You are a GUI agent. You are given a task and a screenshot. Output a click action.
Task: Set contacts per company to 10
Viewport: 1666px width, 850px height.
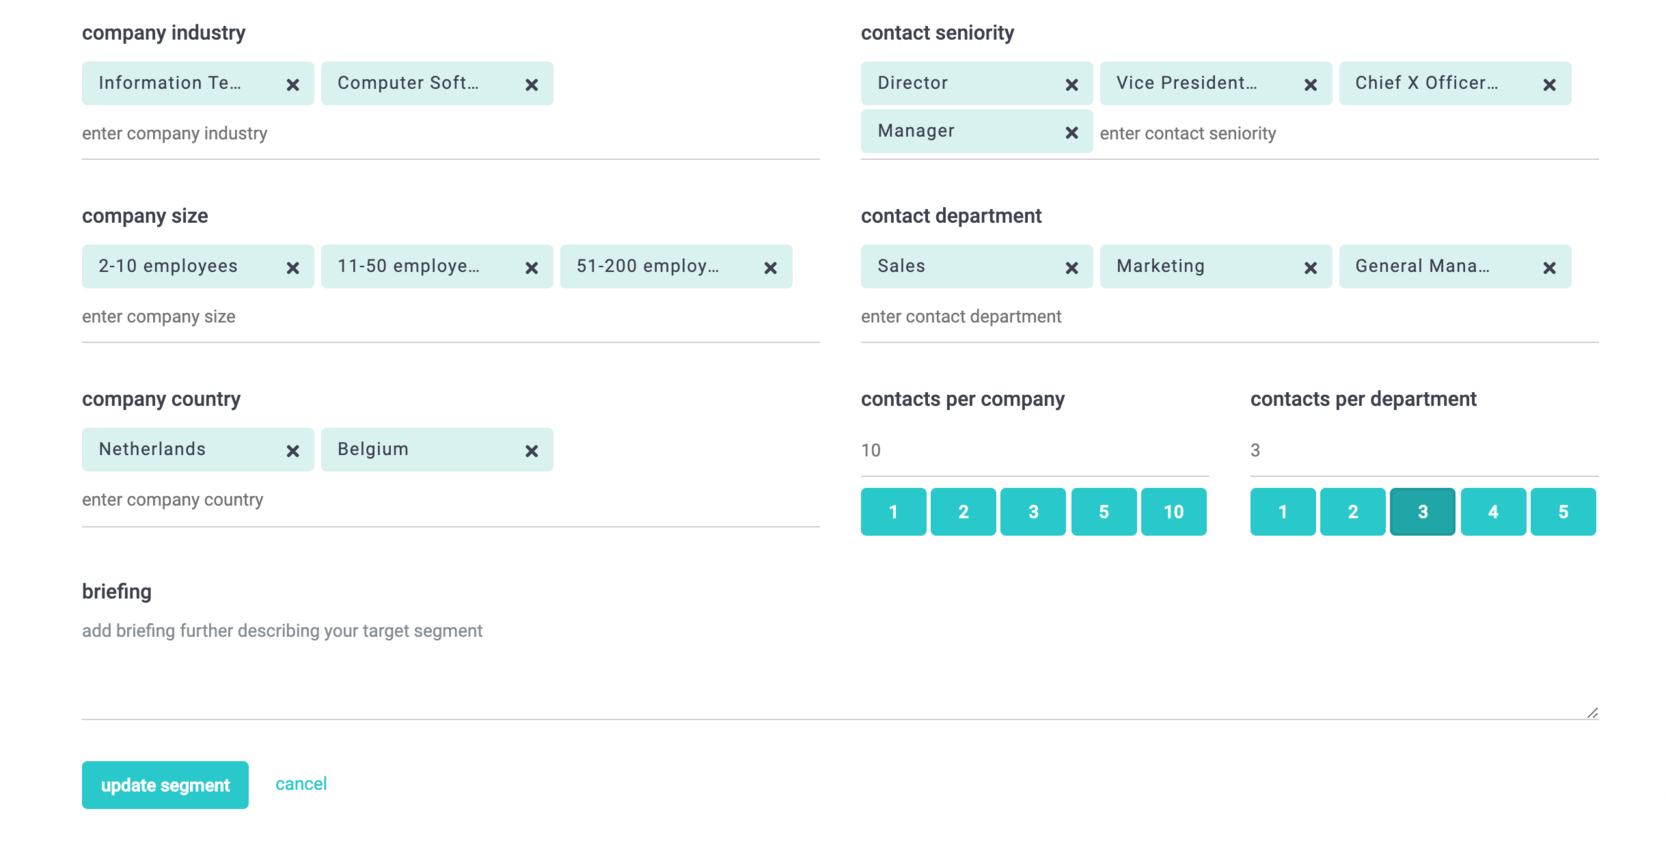pos(1173,512)
